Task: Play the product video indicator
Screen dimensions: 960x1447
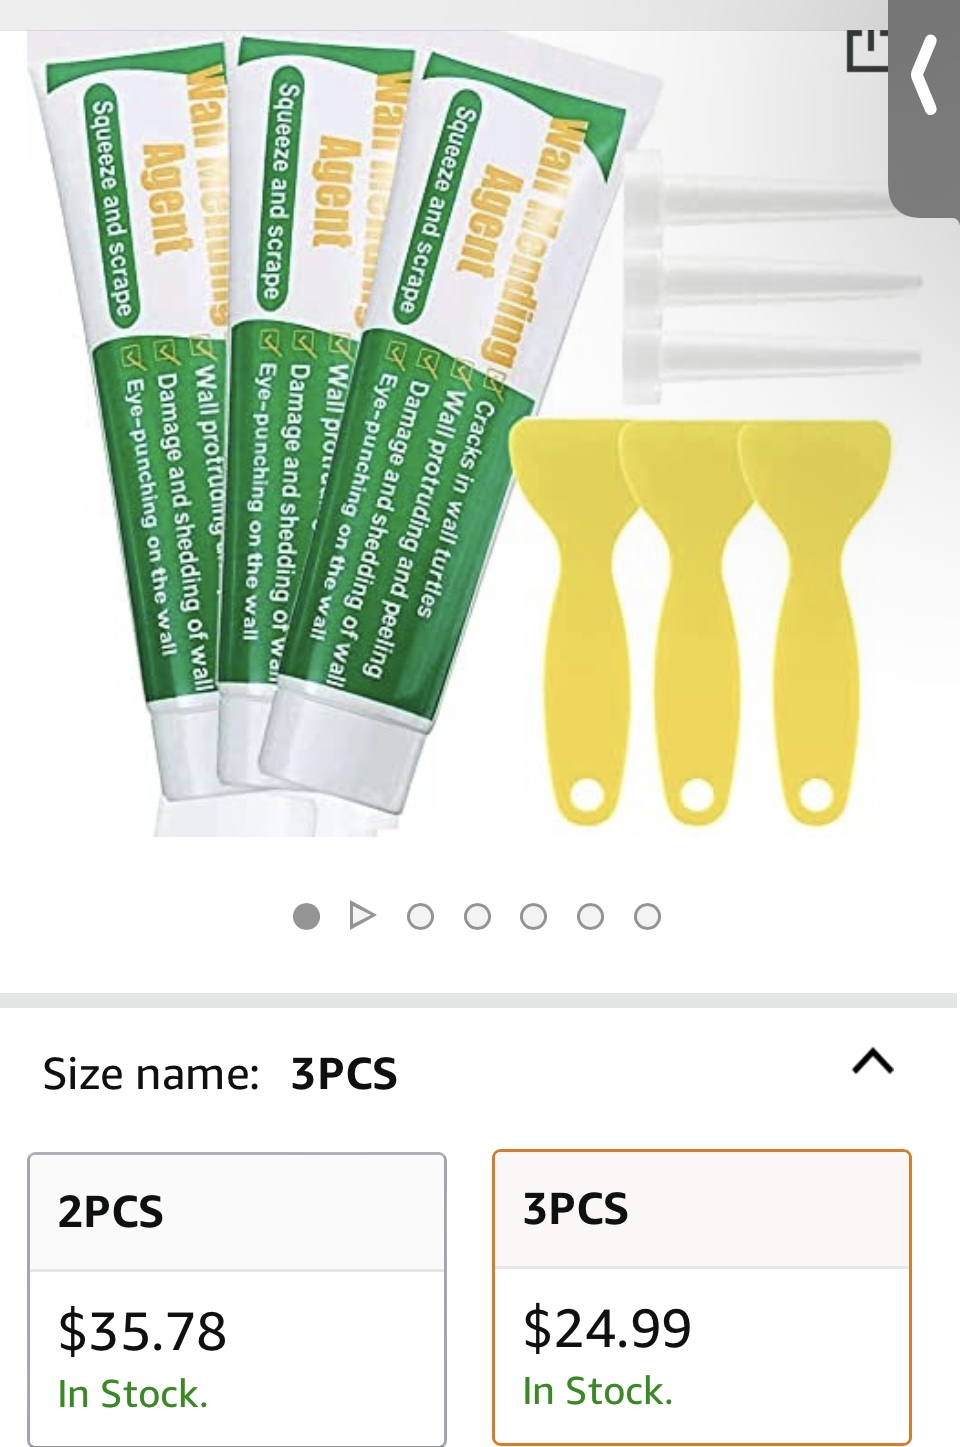Action: [x=362, y=916]
